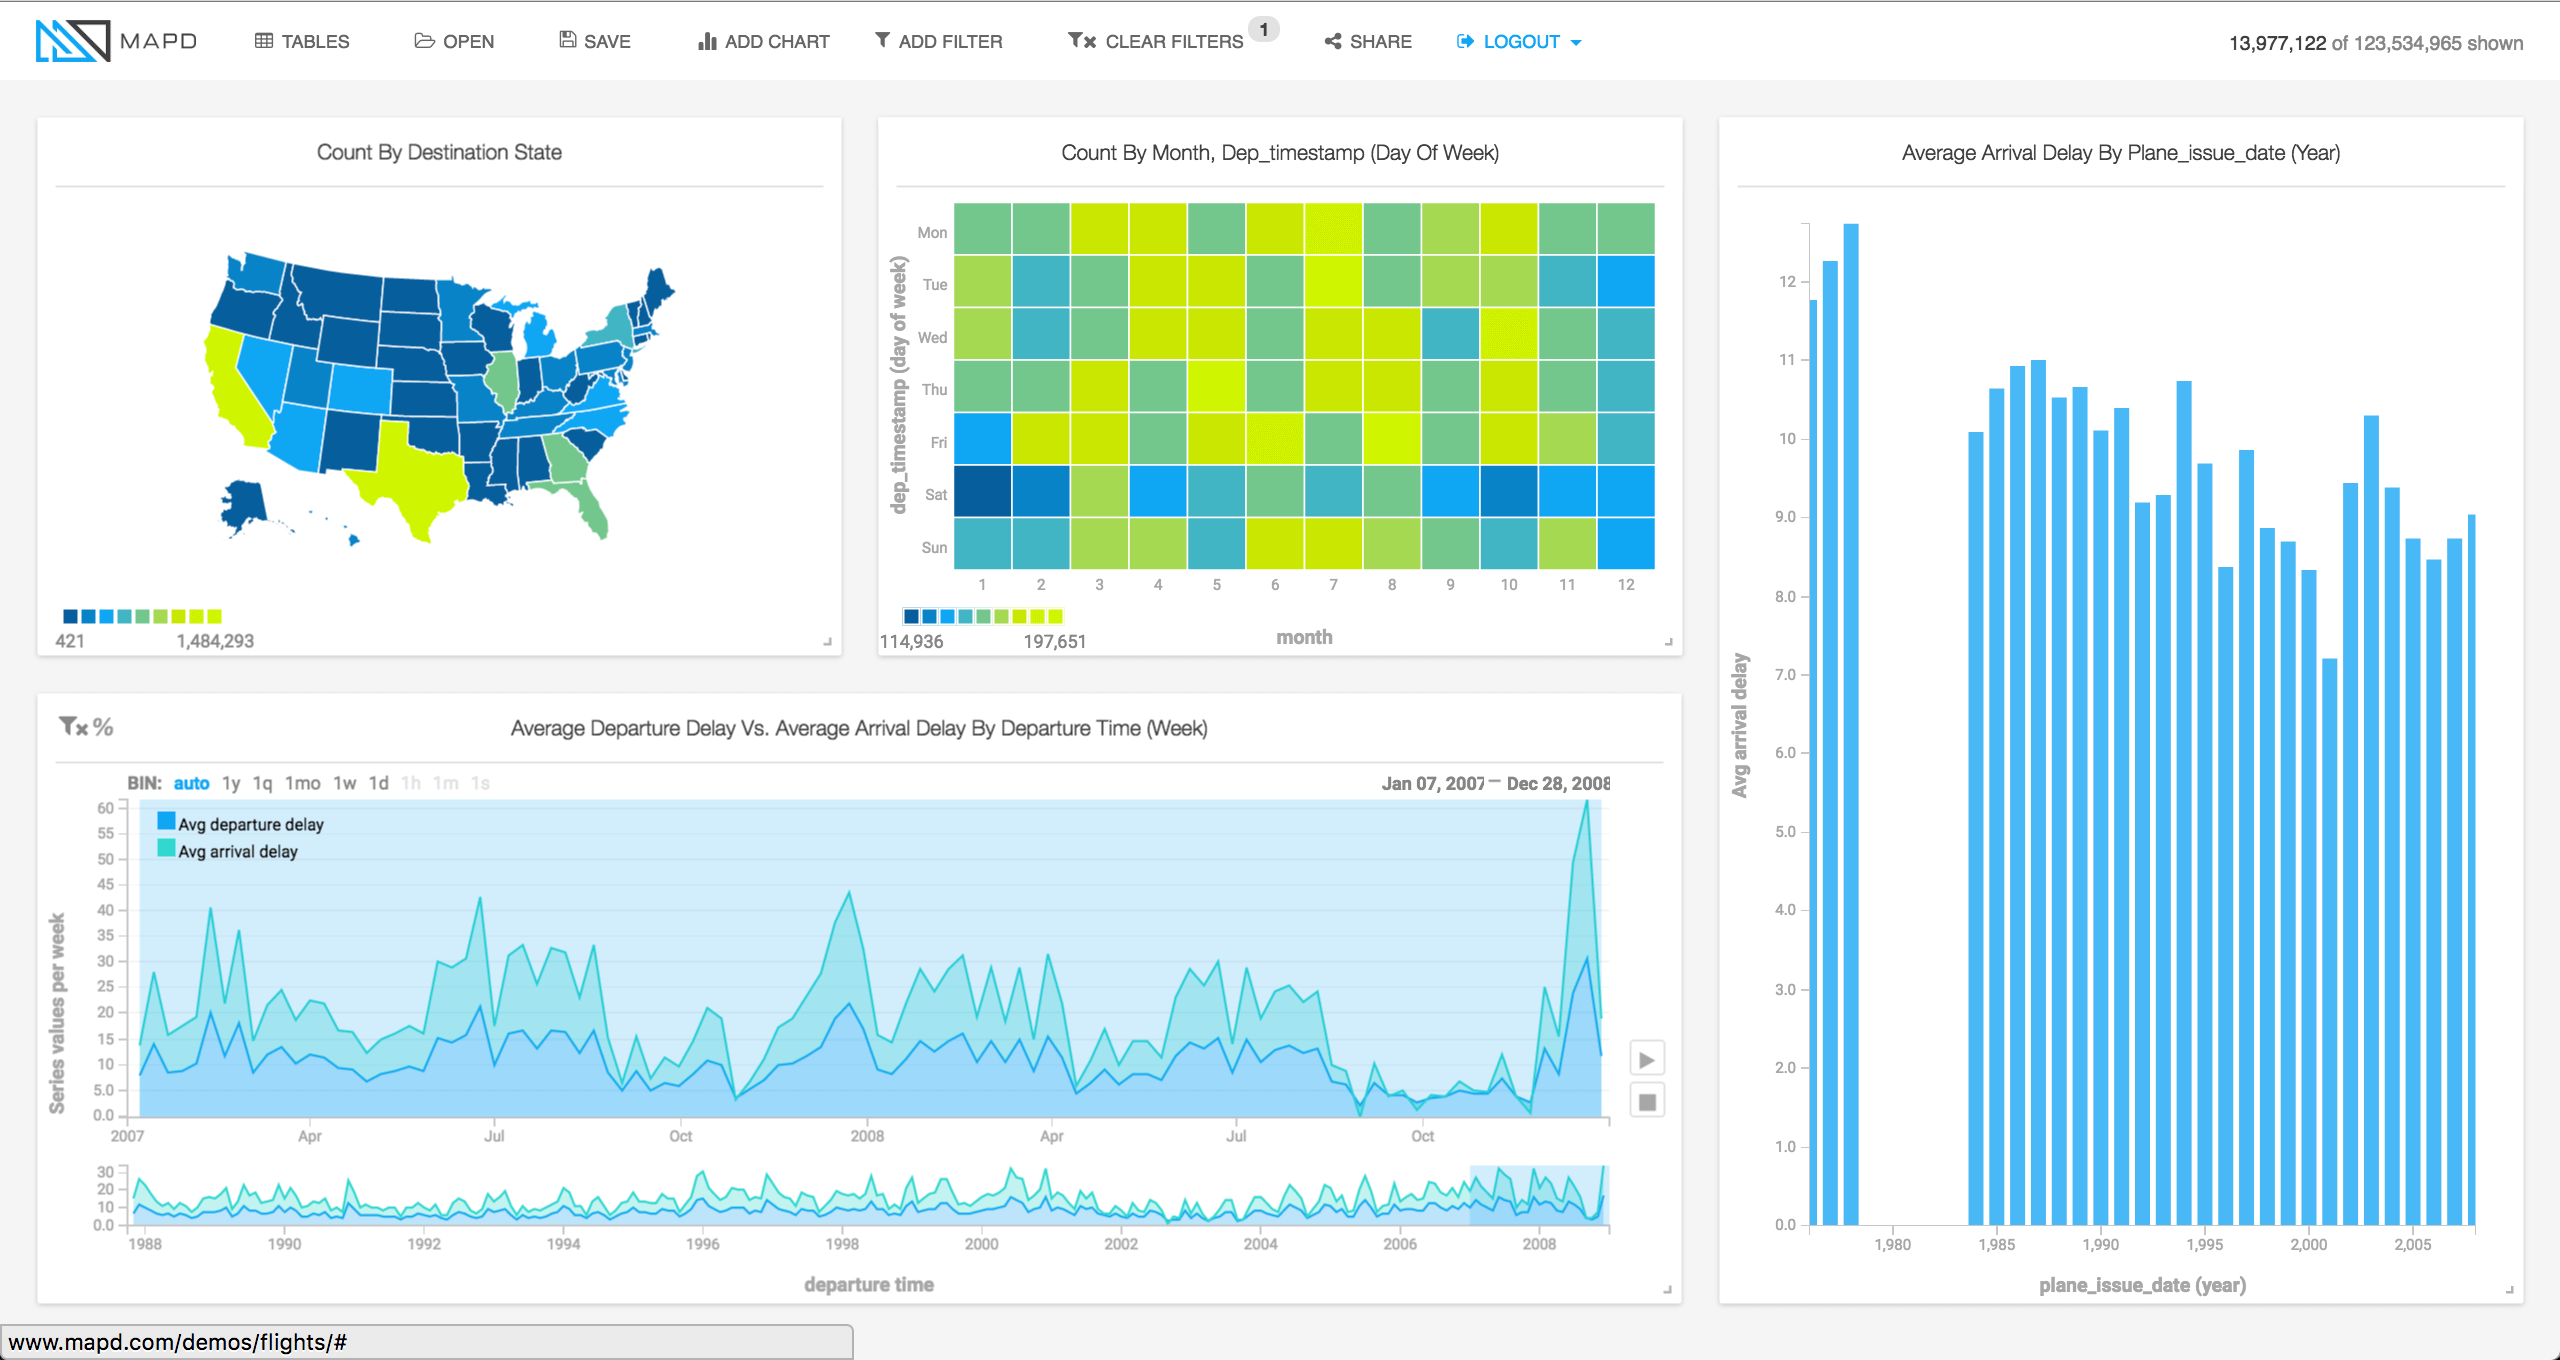The height and width of the screenshot is (1360, 2560).
Task: Open the Logout dropdown
Action: [1519, 41]
